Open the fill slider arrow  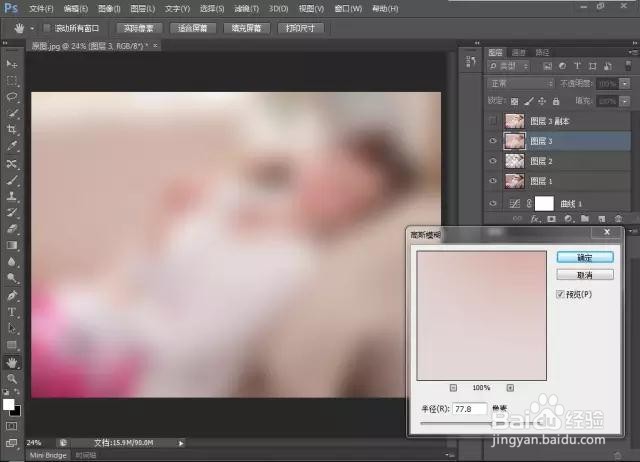coord(625,101)
